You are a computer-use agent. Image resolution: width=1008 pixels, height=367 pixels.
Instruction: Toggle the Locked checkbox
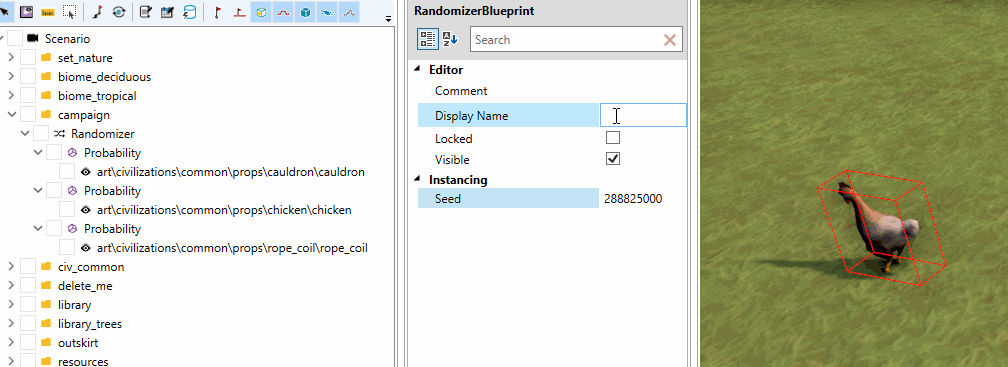point(613,138)
